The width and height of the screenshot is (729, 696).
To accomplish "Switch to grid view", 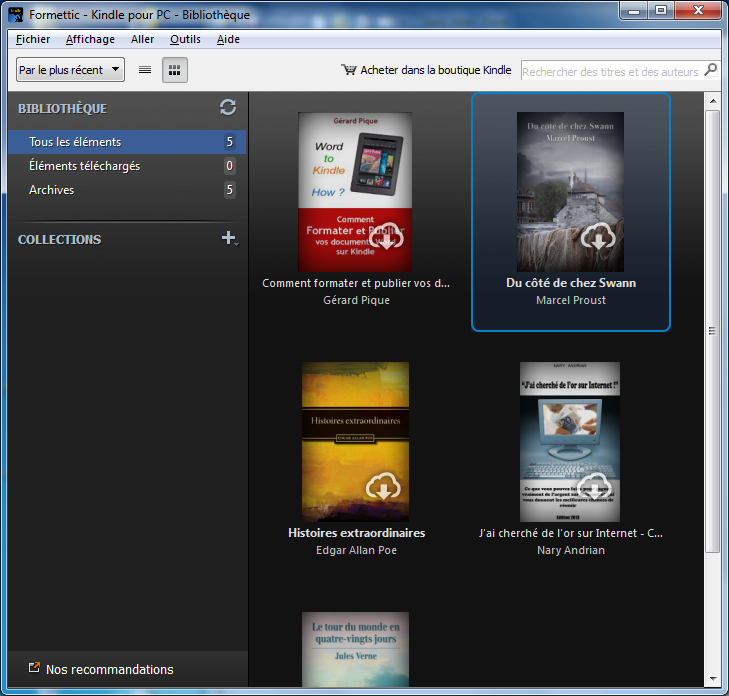I will pos(174,70).
